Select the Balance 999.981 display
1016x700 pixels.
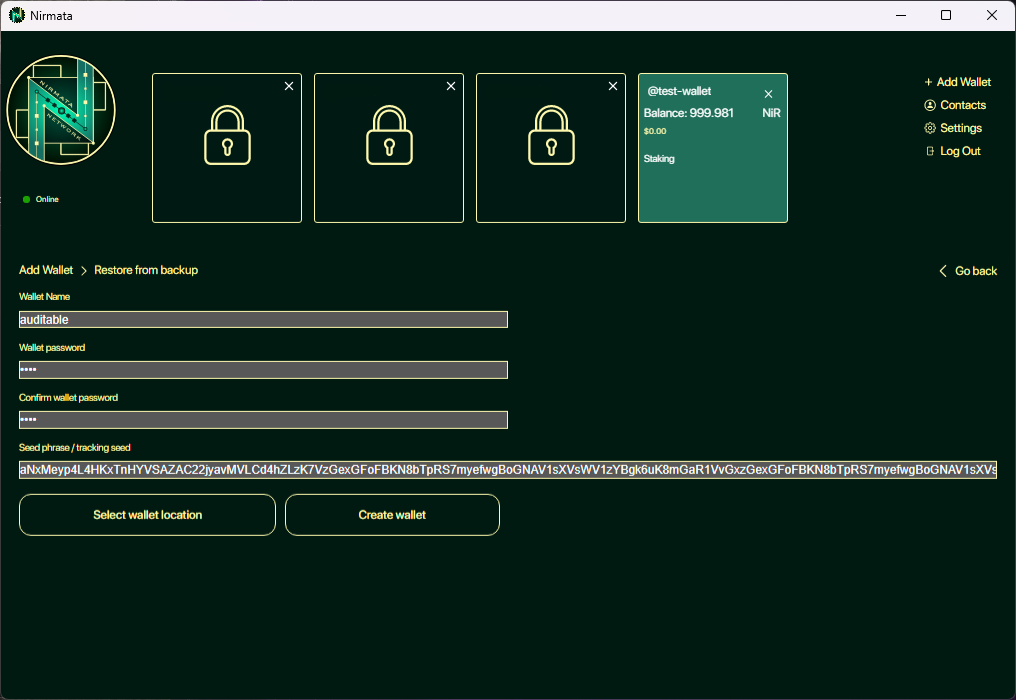pos(686,113)
